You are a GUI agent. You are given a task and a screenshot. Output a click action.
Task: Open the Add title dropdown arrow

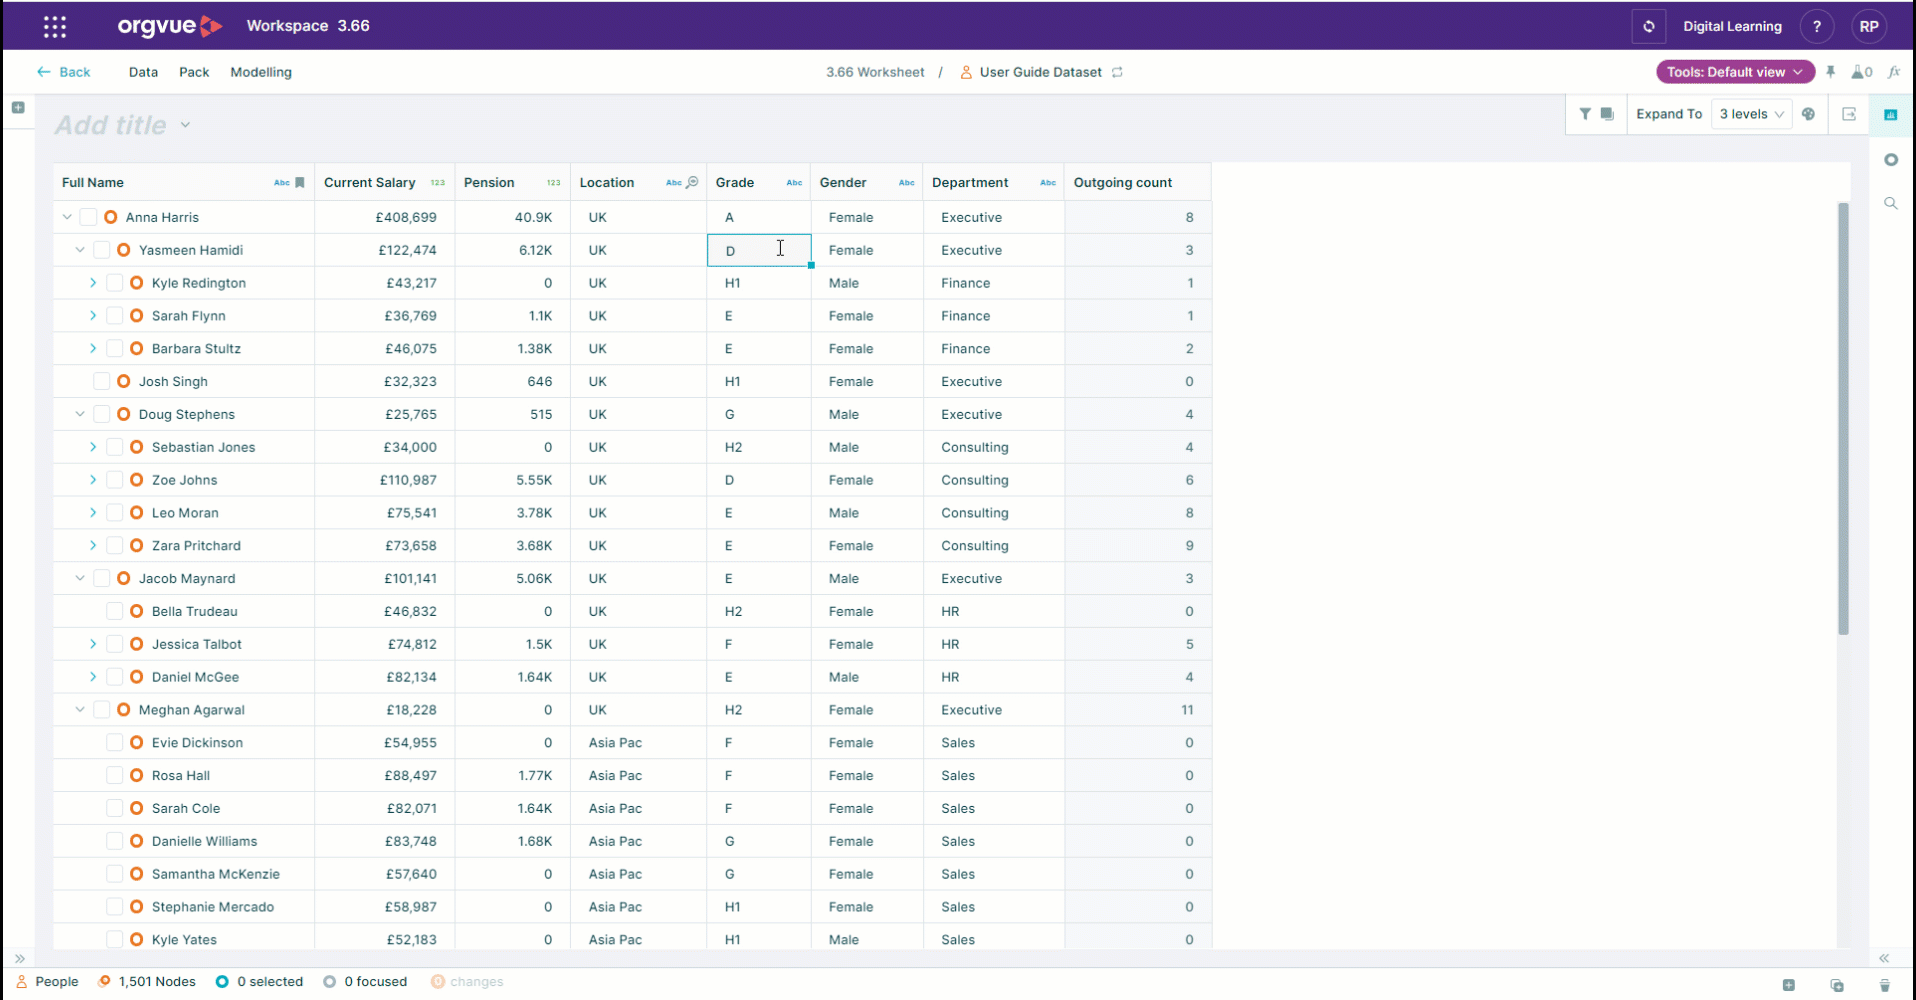point(185,125)
